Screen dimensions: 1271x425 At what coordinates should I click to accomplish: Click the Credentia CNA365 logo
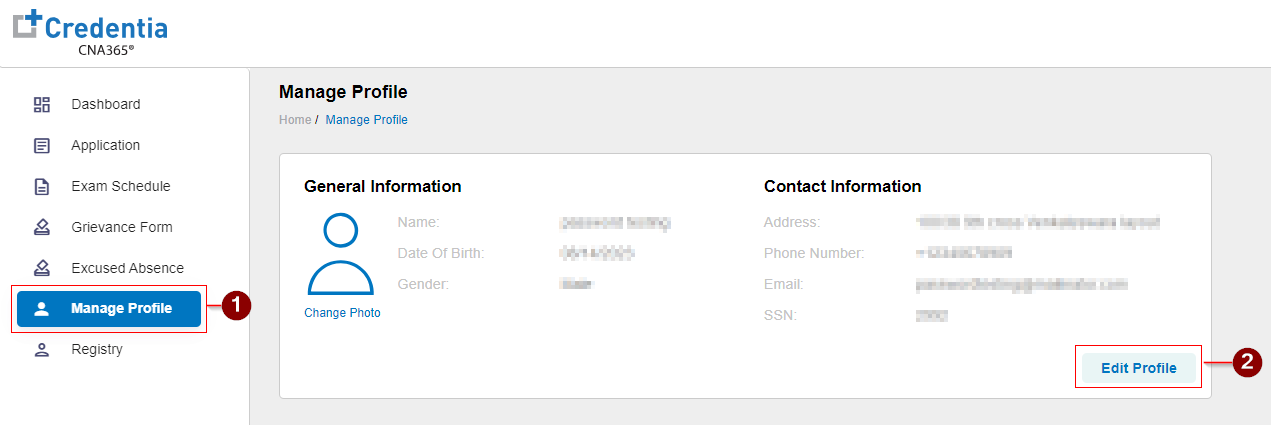coord(90,33)
